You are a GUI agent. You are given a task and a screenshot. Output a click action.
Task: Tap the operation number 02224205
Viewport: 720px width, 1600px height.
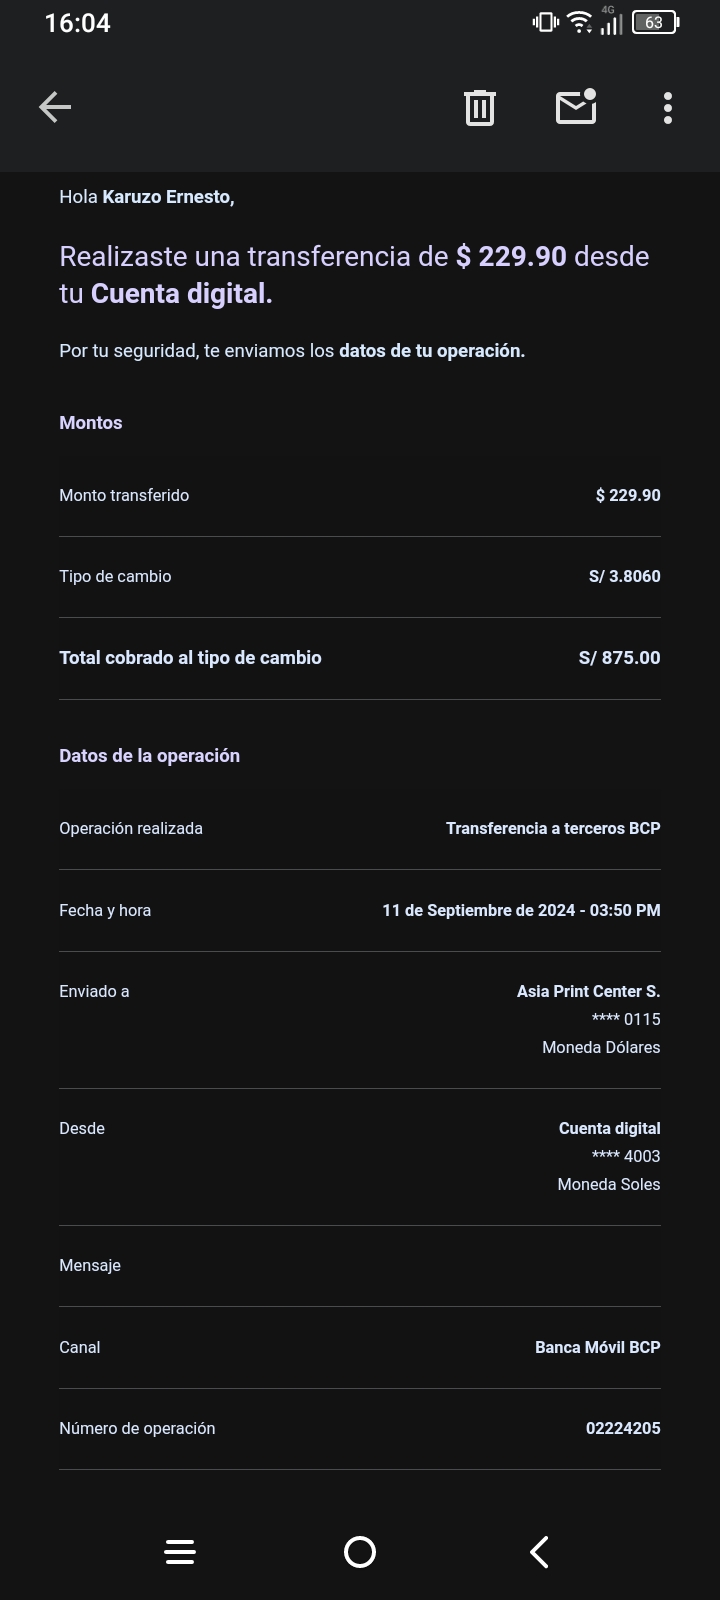(x=623, y=1428)
